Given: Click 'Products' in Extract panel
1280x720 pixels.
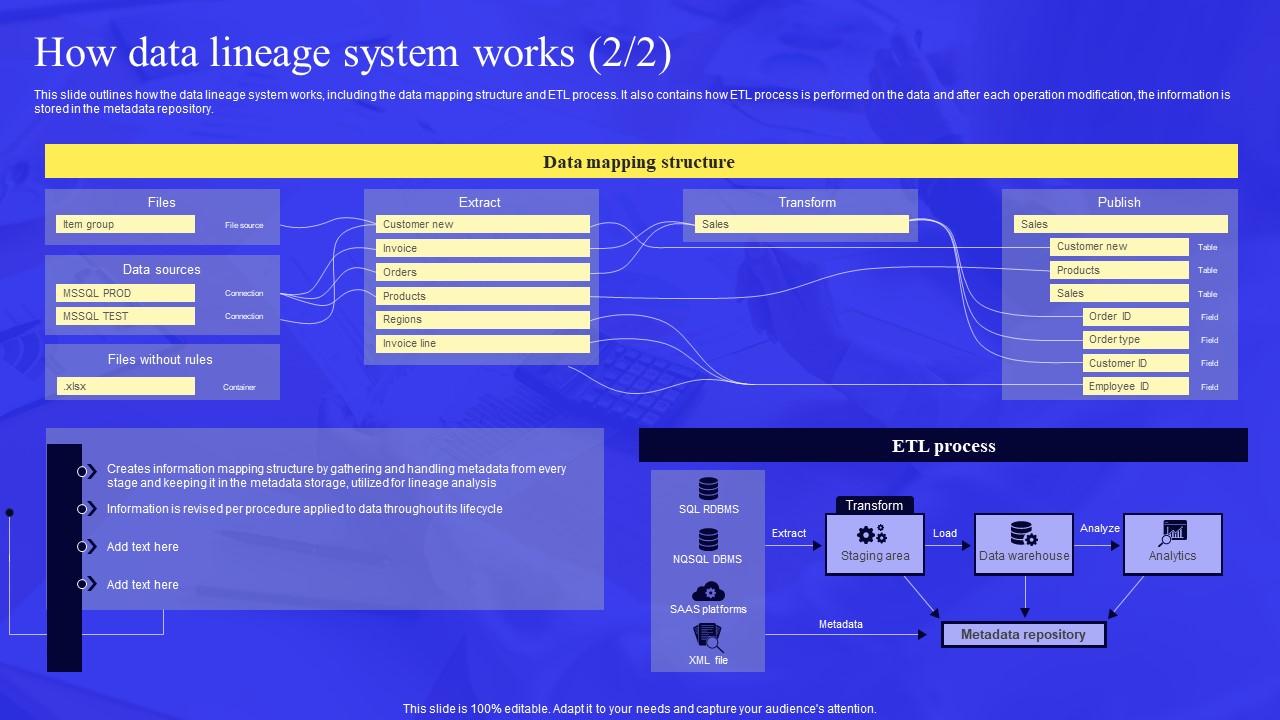Looking at the screenshot, I should click(483, 296).
